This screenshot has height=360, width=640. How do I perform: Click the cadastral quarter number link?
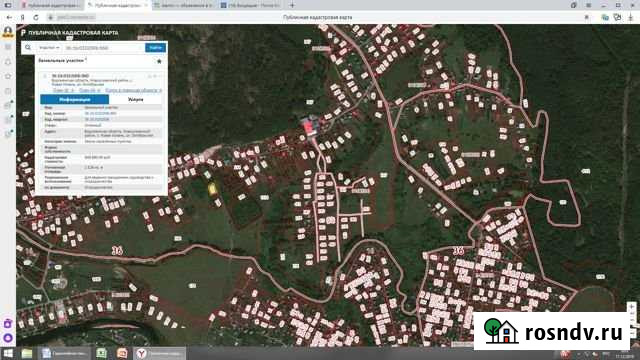[x=97, y=119]
